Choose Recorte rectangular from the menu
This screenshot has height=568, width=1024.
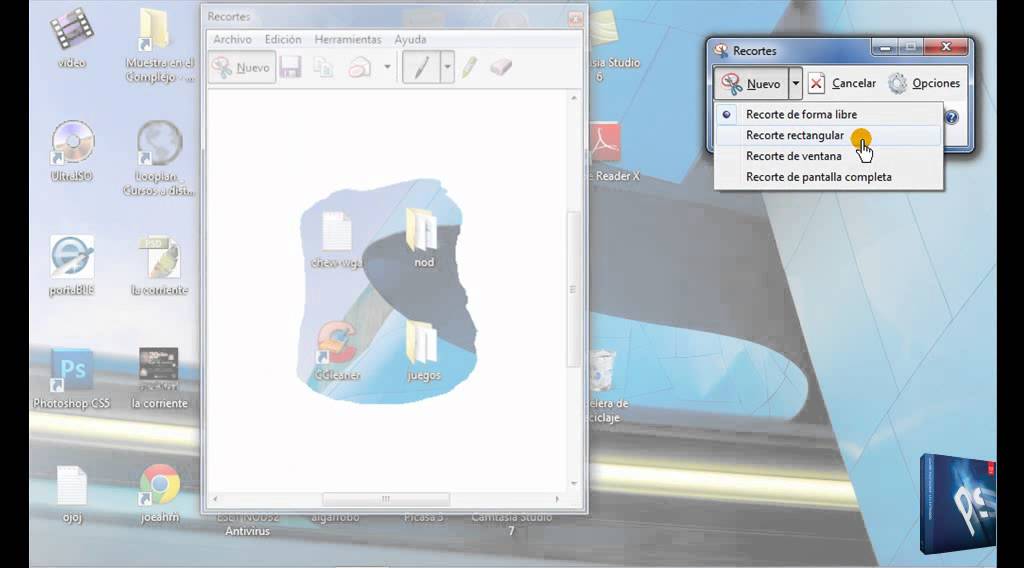[x=829, y=135]
